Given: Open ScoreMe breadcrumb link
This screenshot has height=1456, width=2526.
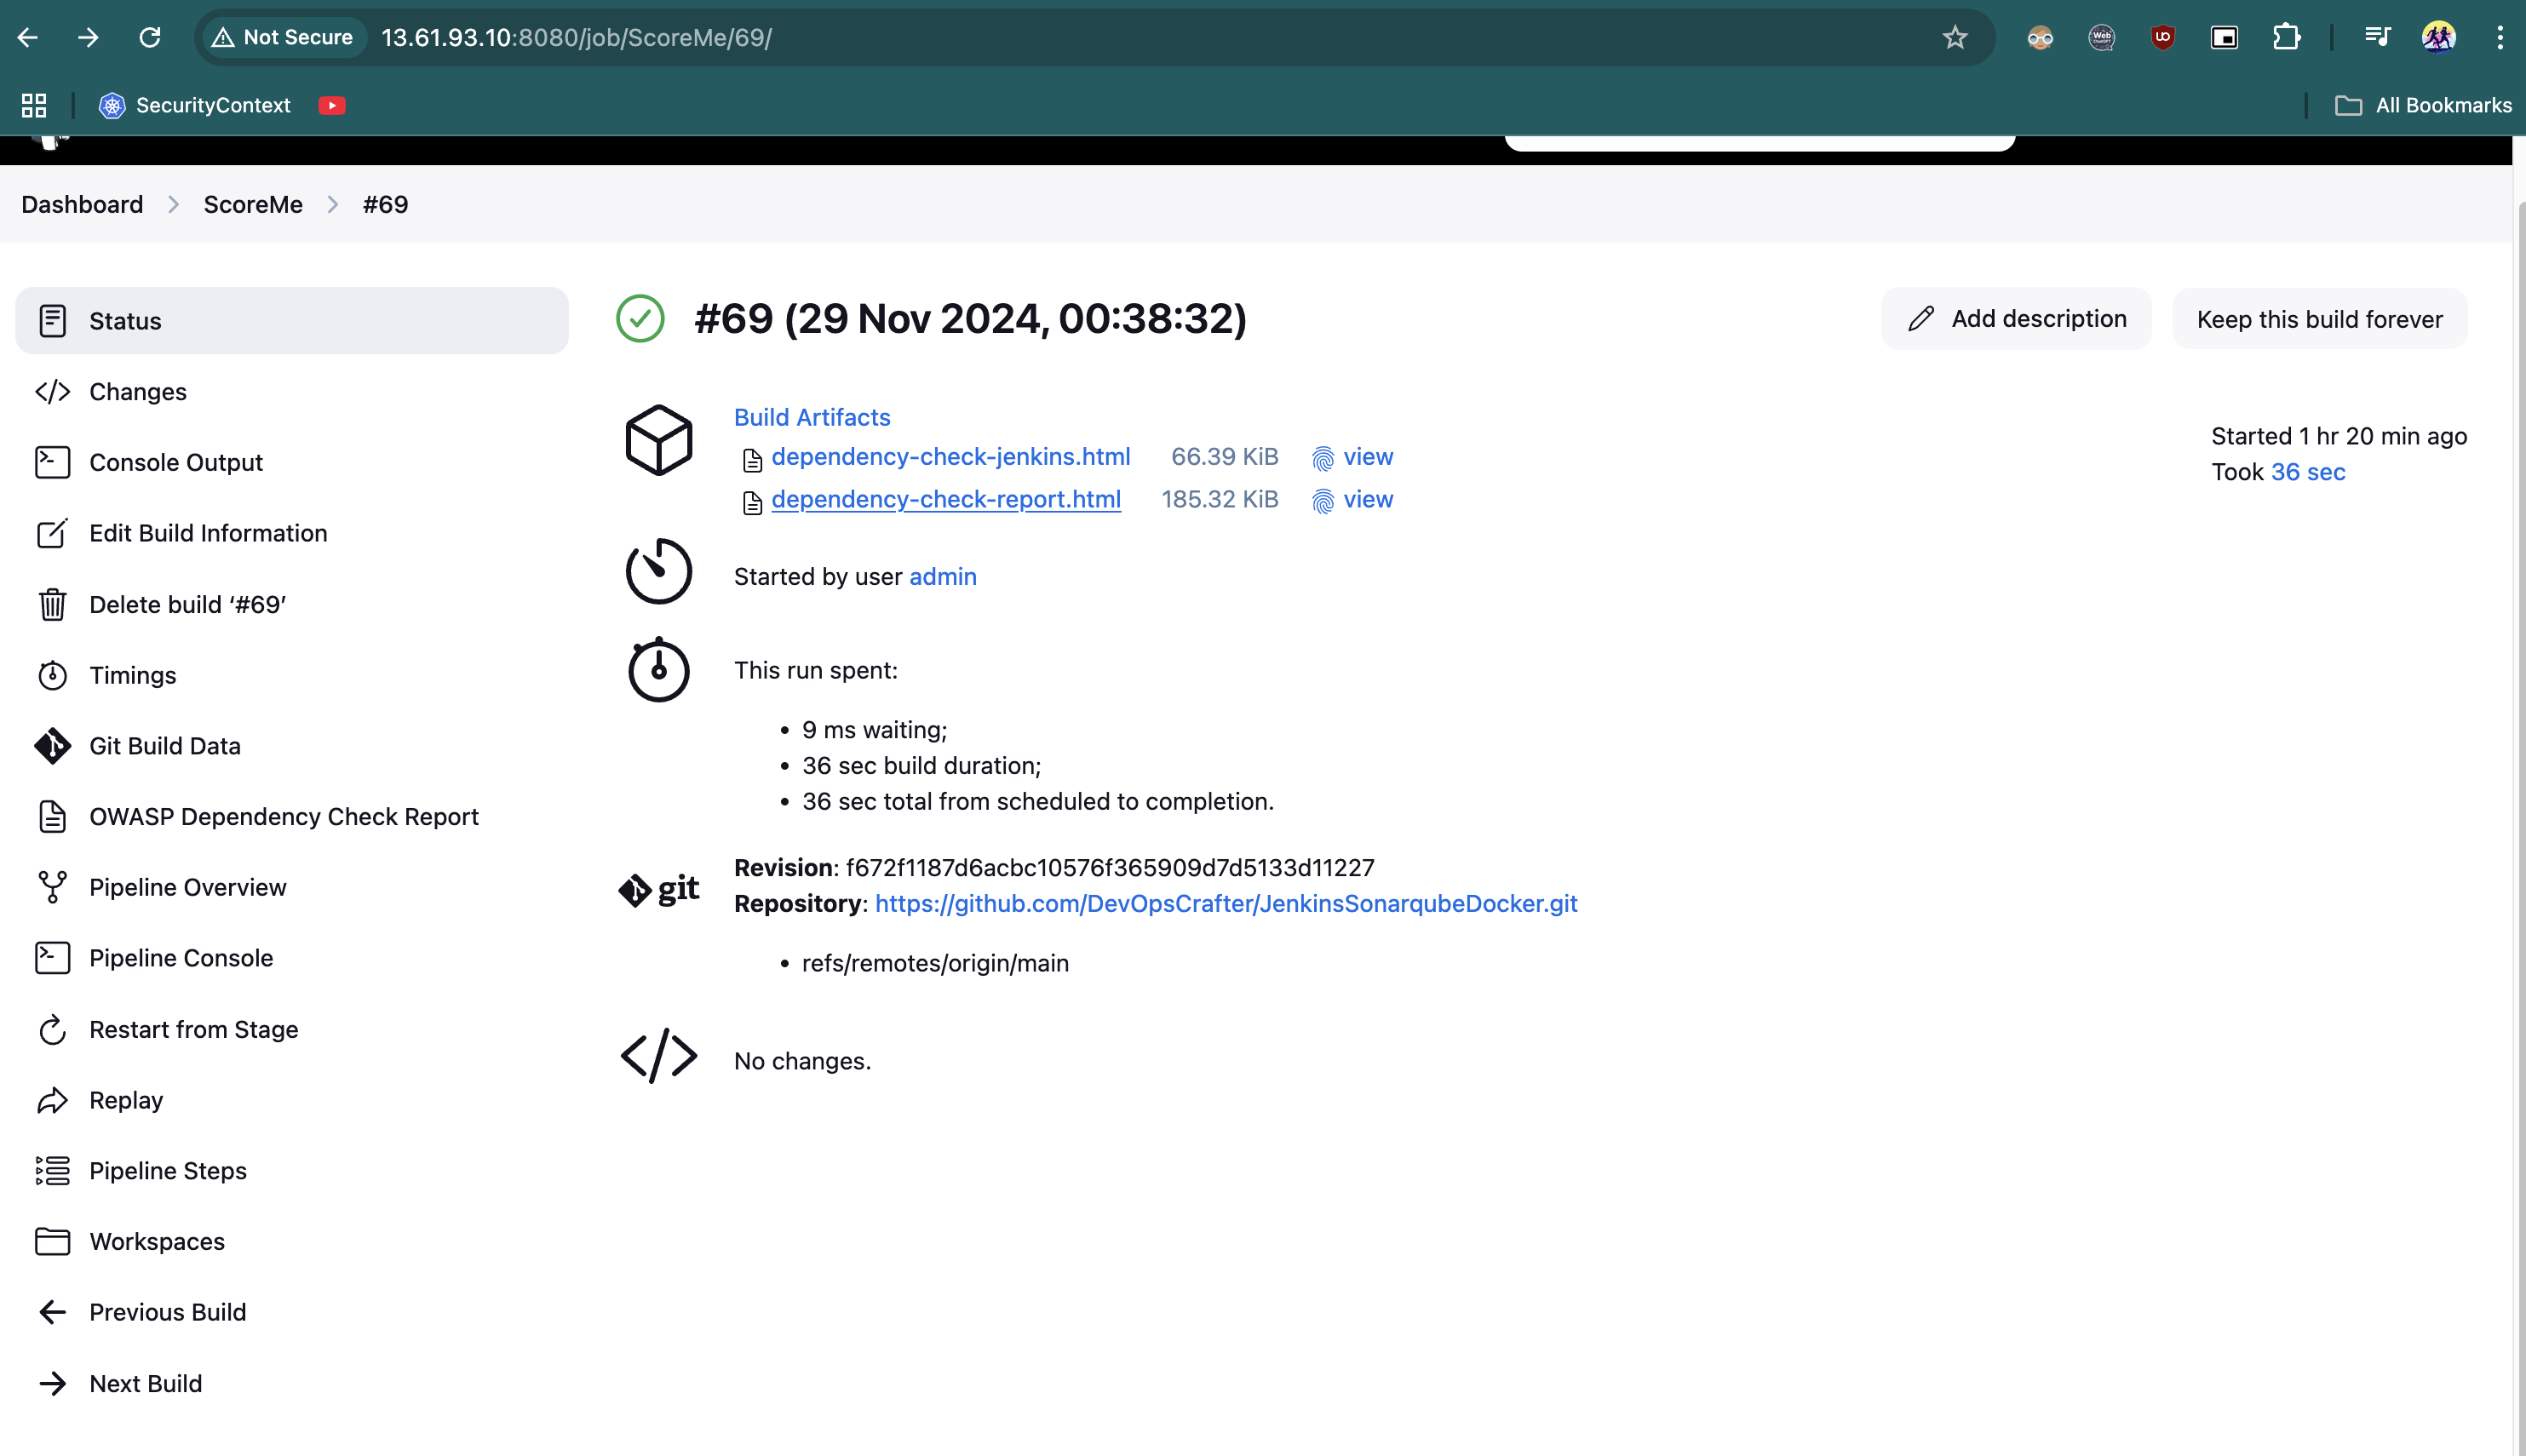Looking at the screenshot, I should (253, 204).
